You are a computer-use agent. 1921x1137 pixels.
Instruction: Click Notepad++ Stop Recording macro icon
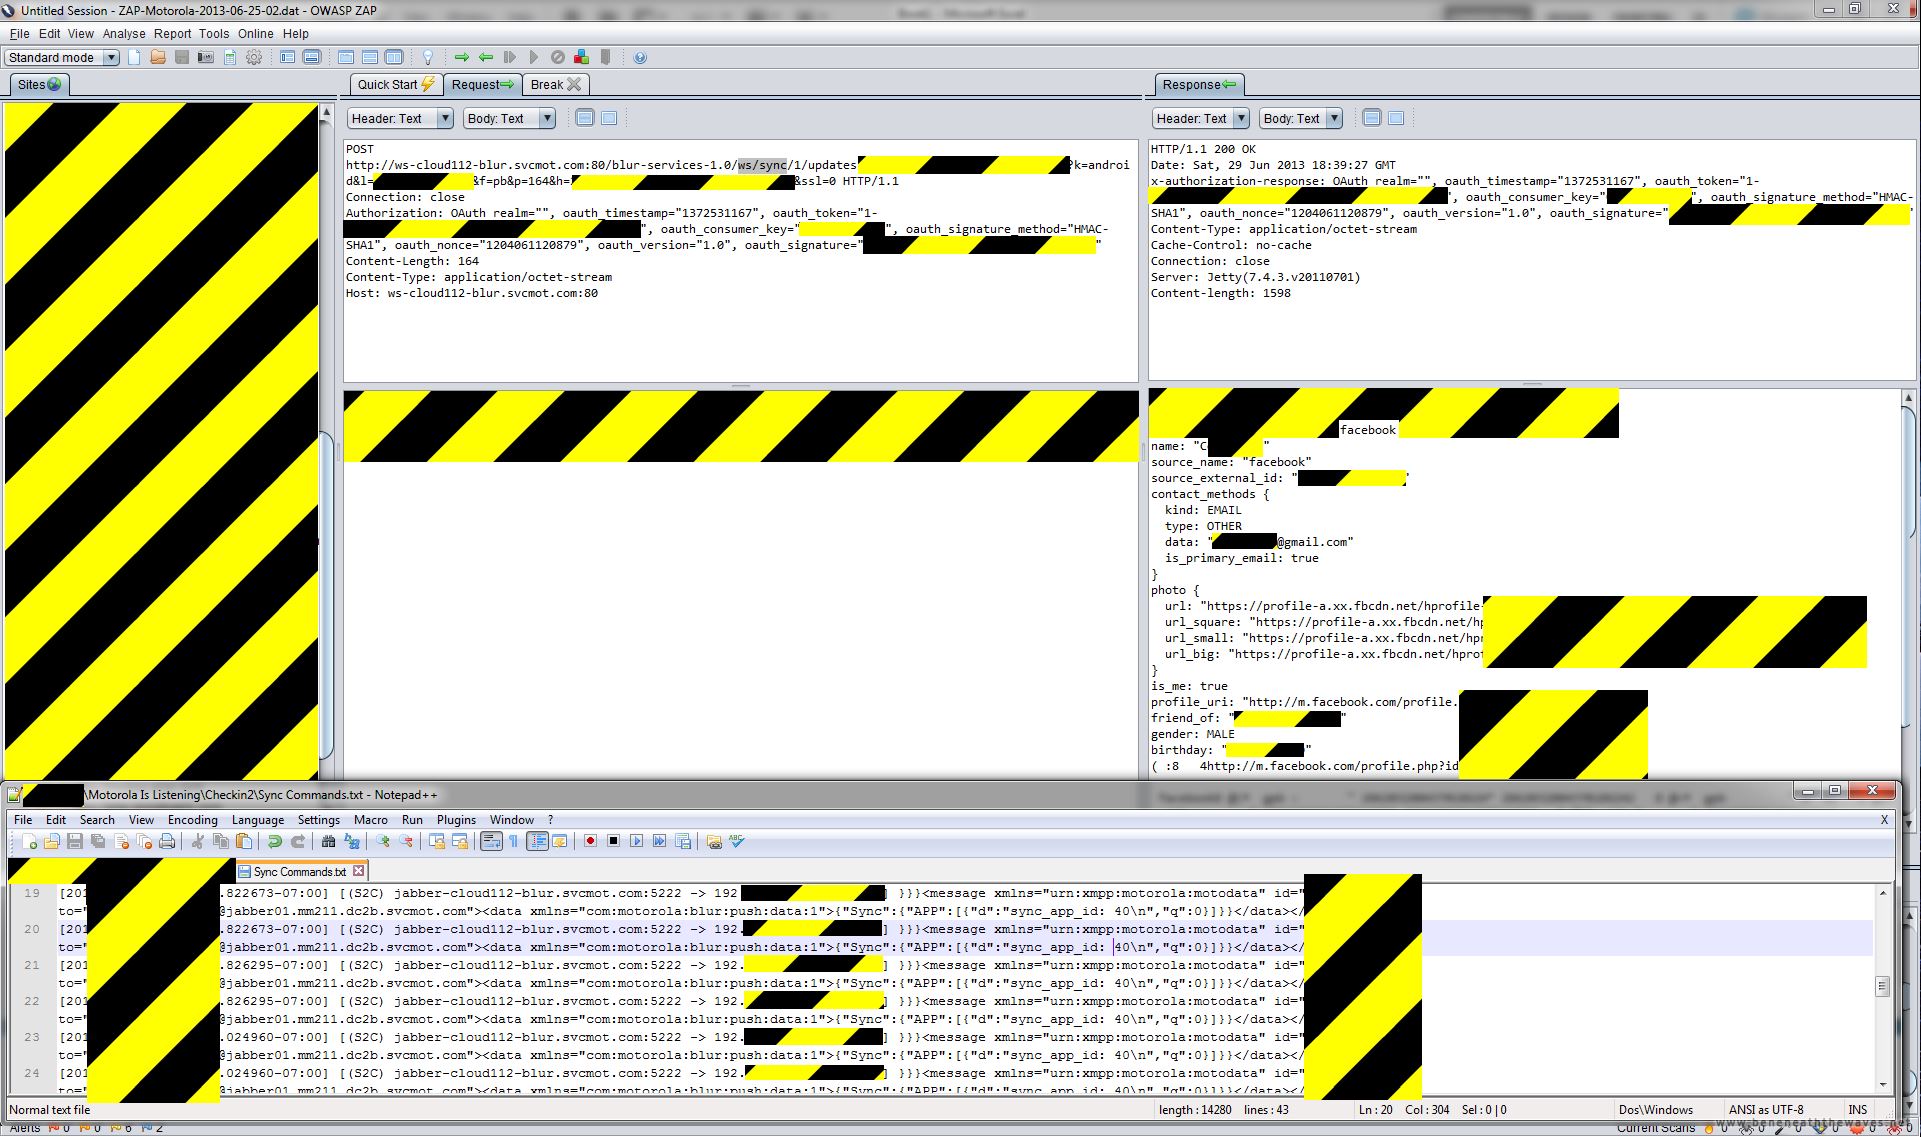click(x=613, y=842)
